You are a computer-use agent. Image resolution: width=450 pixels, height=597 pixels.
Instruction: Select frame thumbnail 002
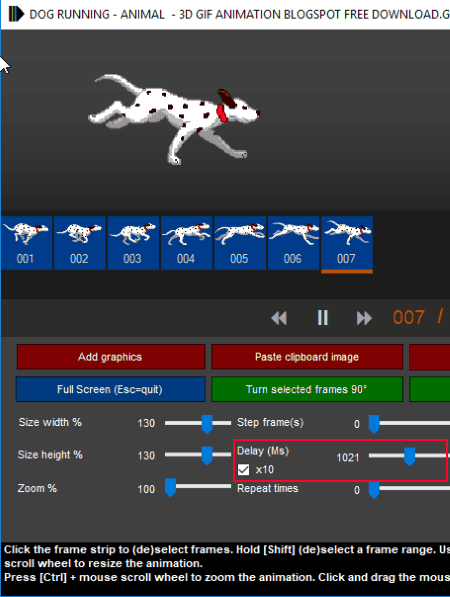(x=80, y=243)
